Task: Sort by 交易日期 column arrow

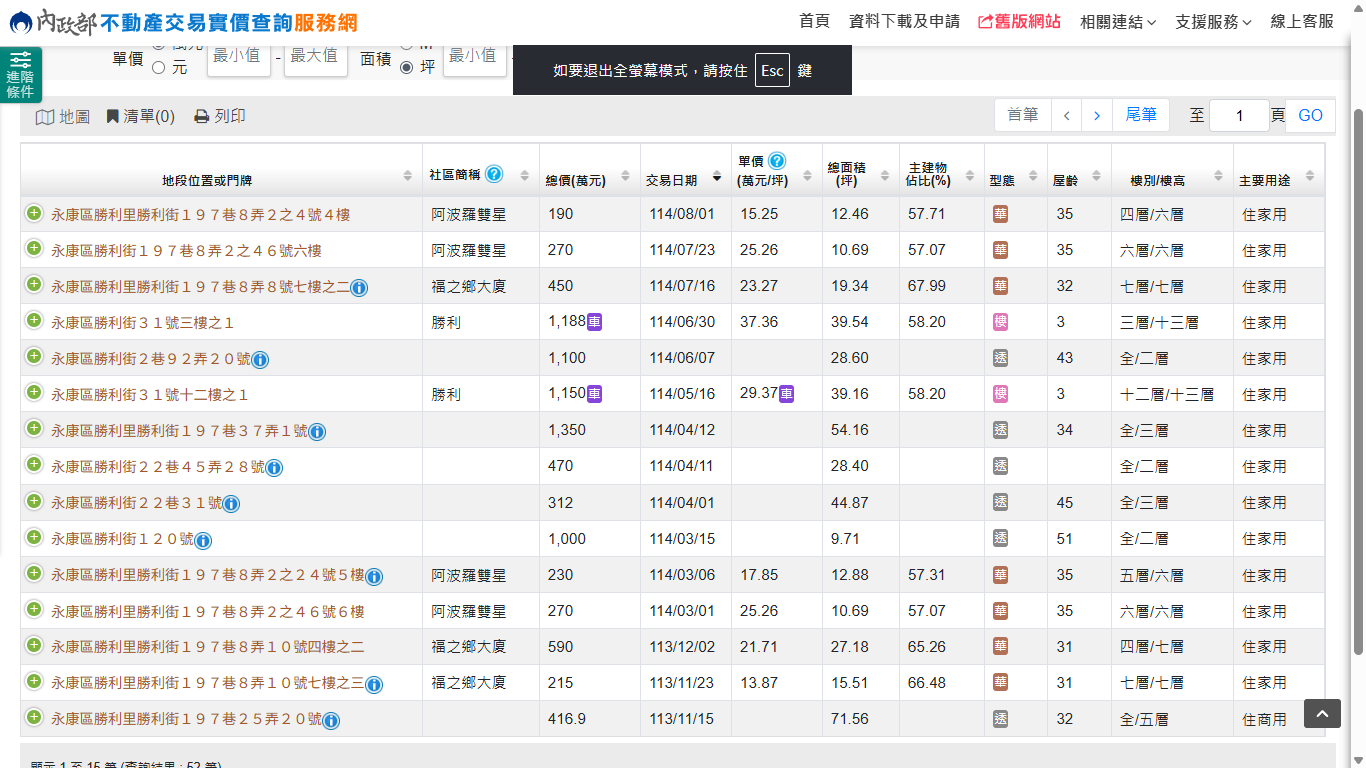Action: tap(717, 177)
